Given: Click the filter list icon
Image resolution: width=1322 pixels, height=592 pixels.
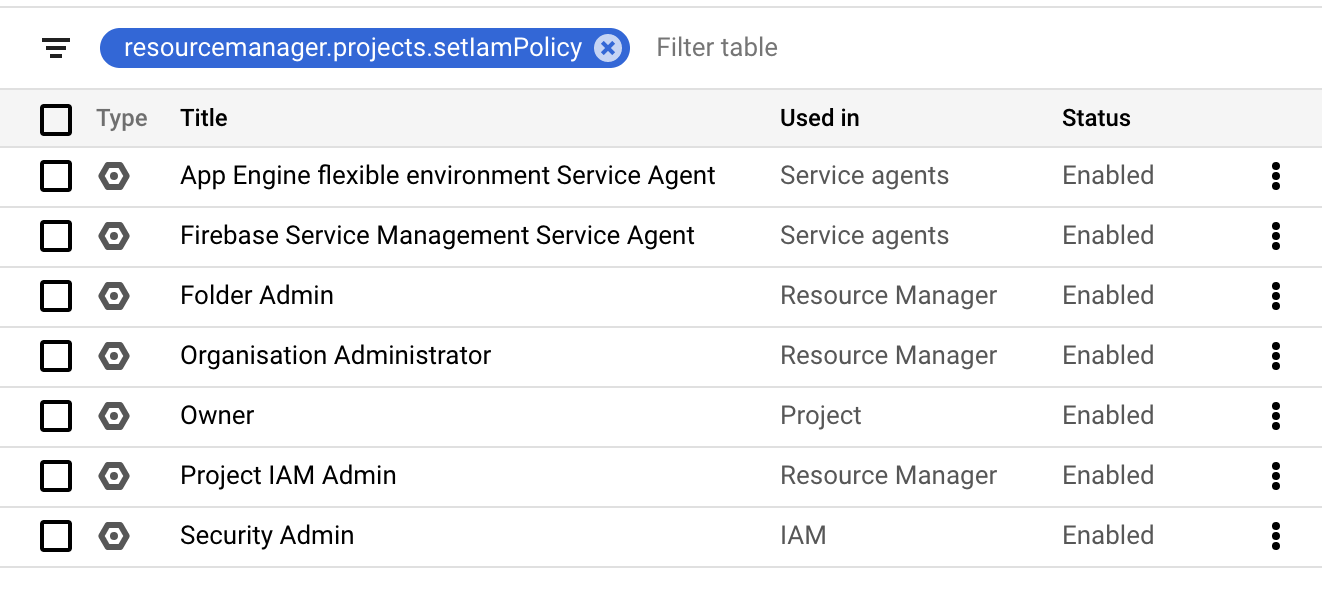Looking at the screenshot, I should pyautogui.click(x=56, y=48).
